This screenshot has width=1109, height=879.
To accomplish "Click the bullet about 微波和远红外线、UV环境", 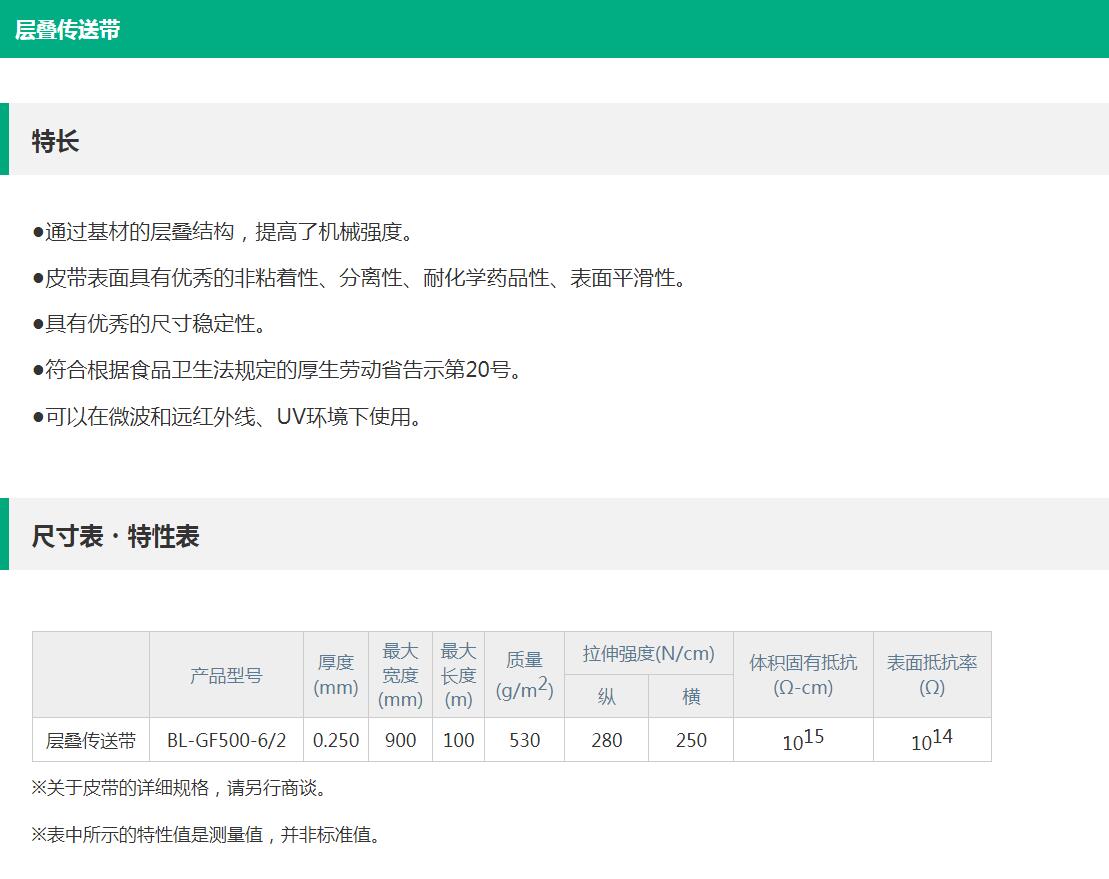I will click(x=227, y=416).
